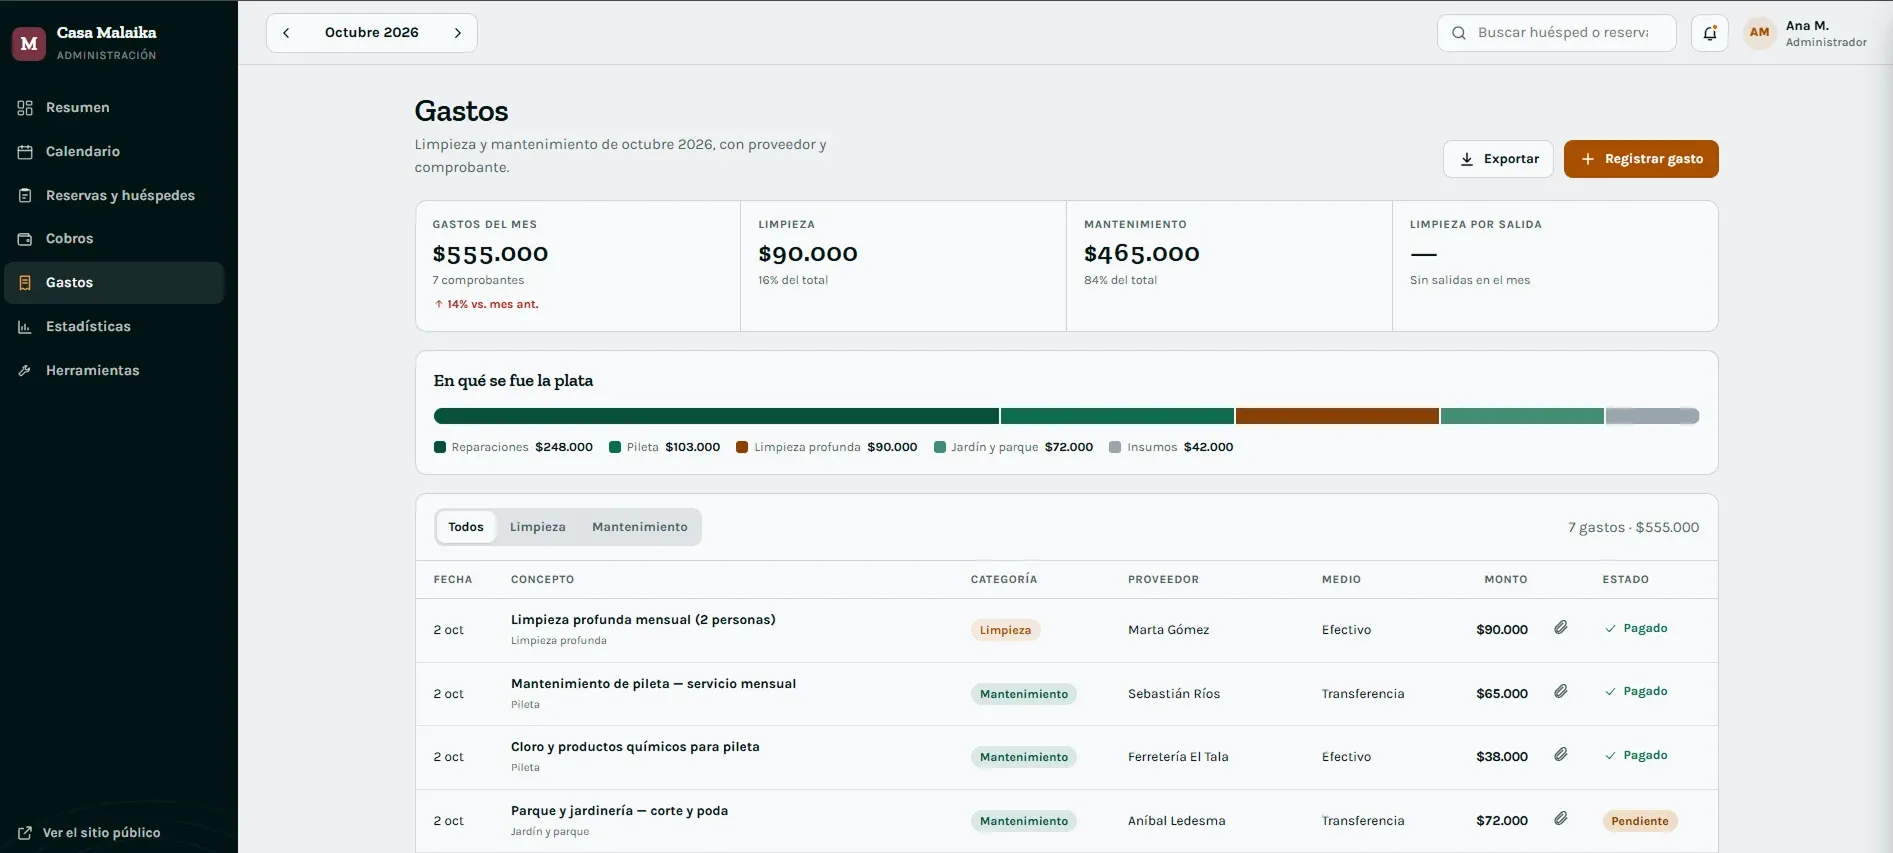The width and height of the screenshot is (1893, 853).
Task: Select Gastos in the sidebar
Action: 114,283
